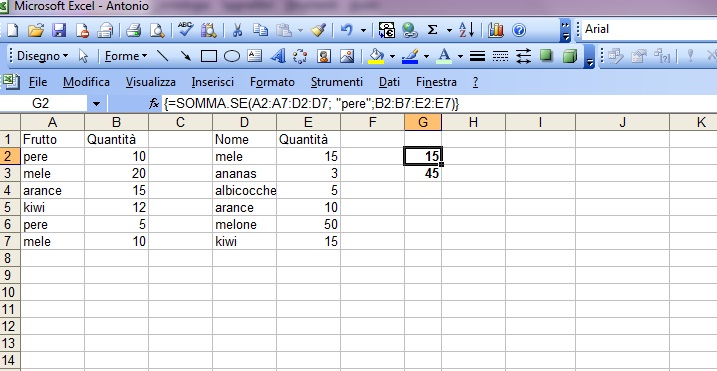The height and width of the screenshot is (371, 717).
Task: Apply the blue Line Color brush
Action: (410, 56)
